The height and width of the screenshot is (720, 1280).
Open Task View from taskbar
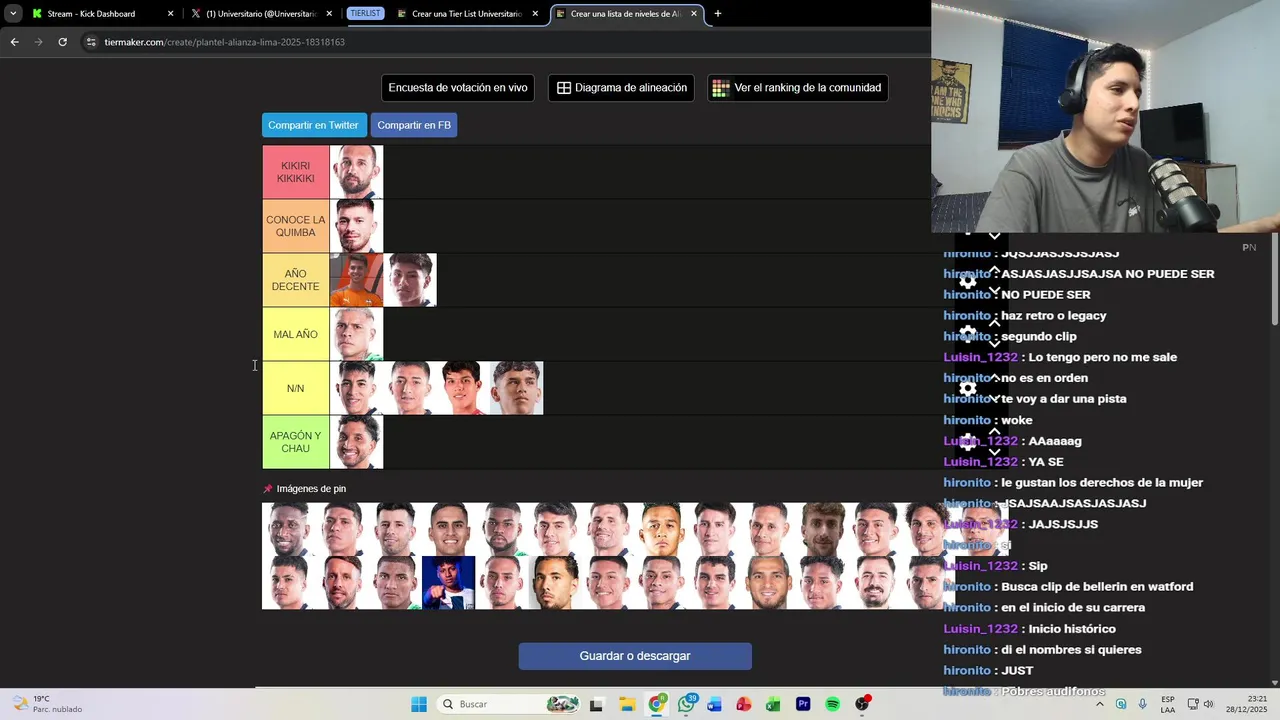(x=597, y=704)
